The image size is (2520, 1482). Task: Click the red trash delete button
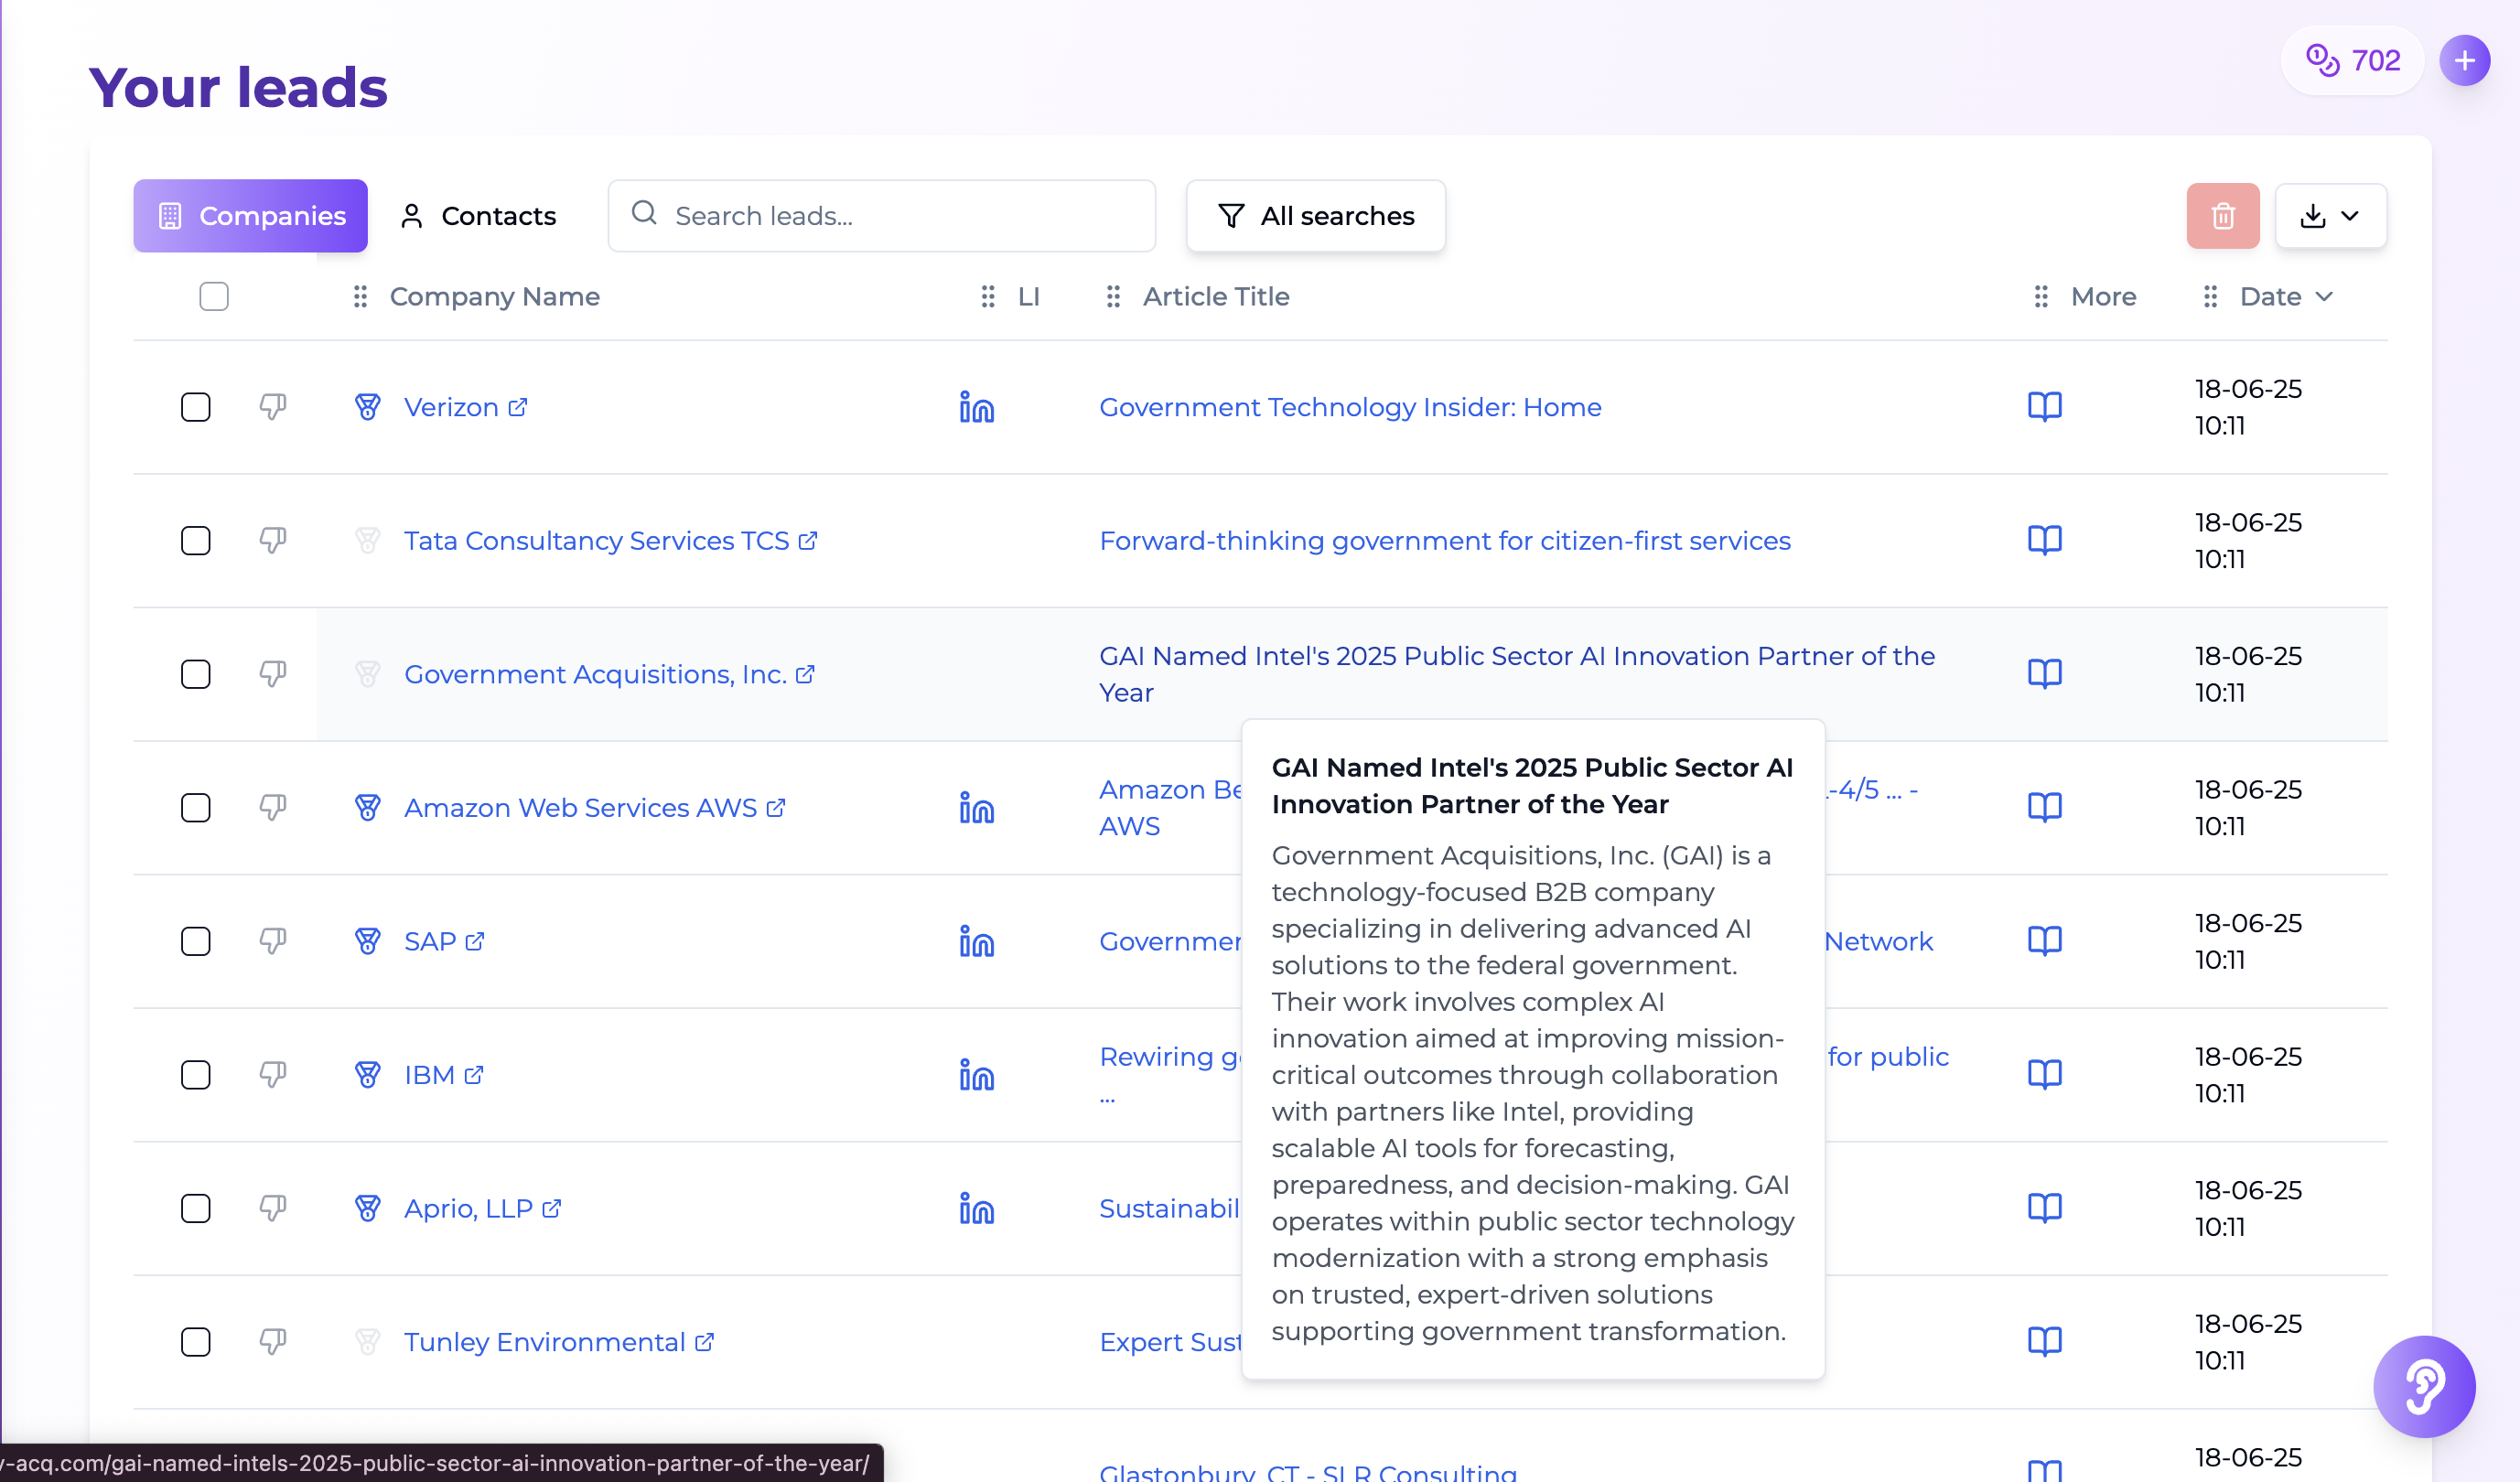coord(2223,216)
